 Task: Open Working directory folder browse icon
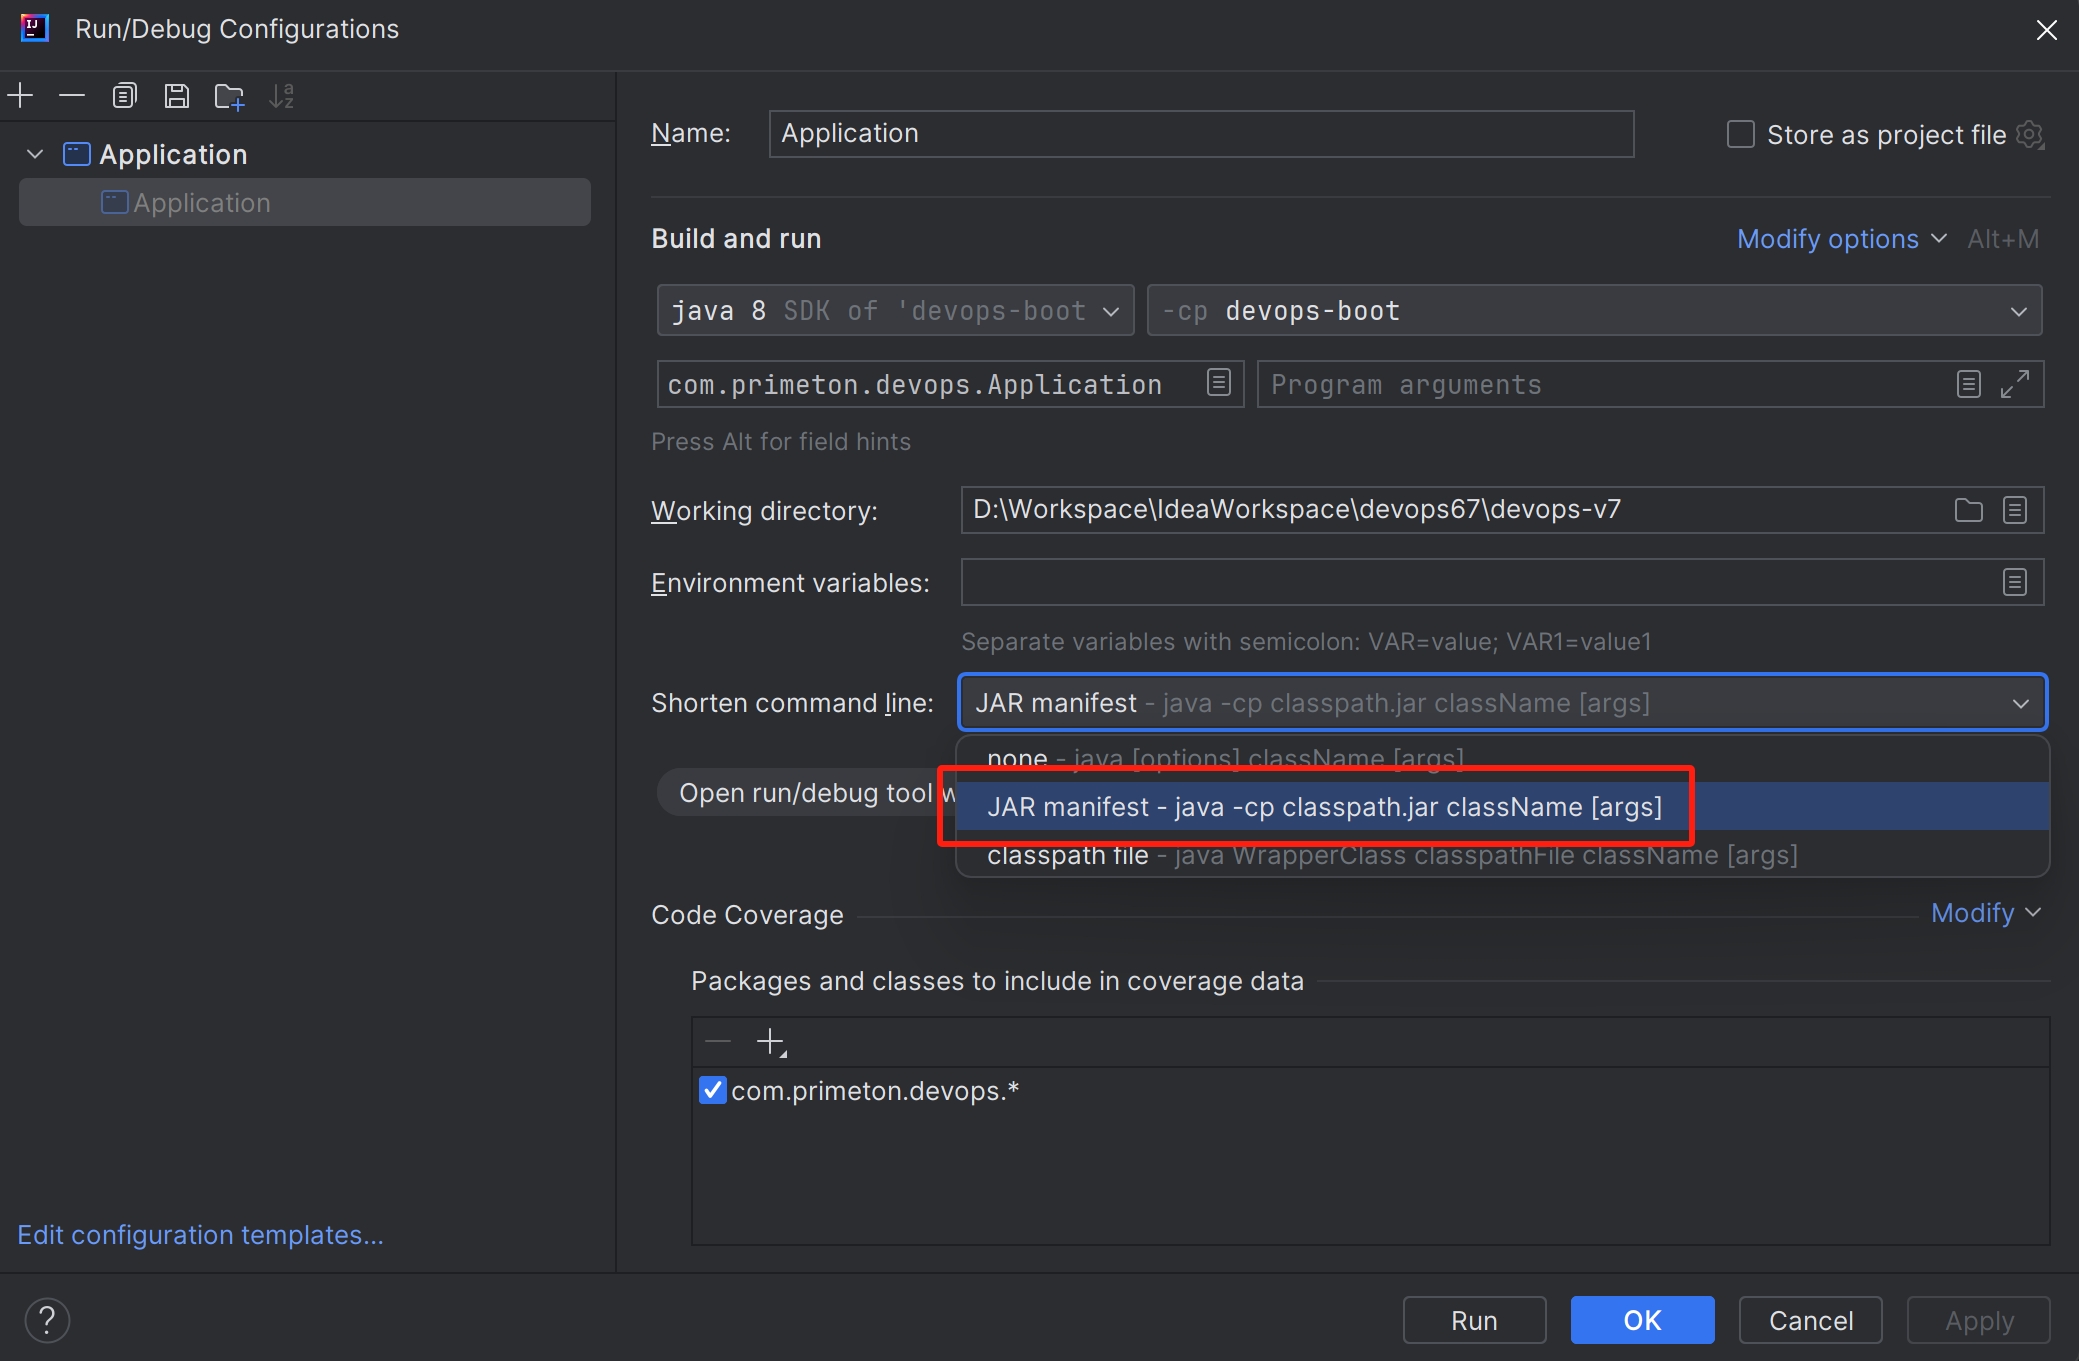[1968, 510]
